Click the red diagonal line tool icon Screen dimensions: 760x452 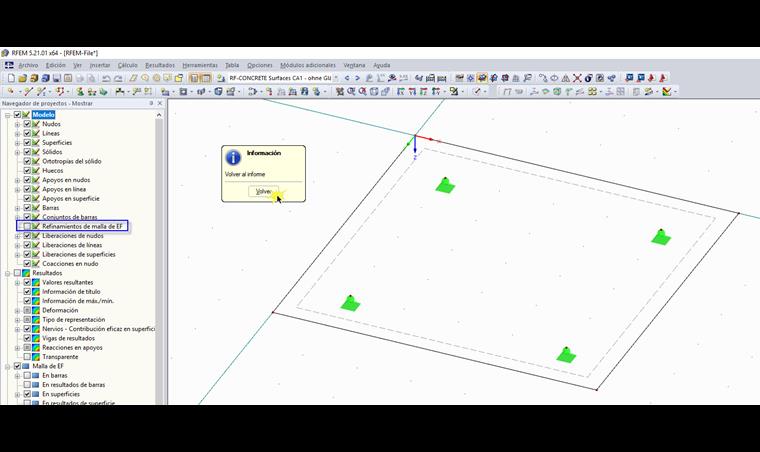click(x=29, y=92)
